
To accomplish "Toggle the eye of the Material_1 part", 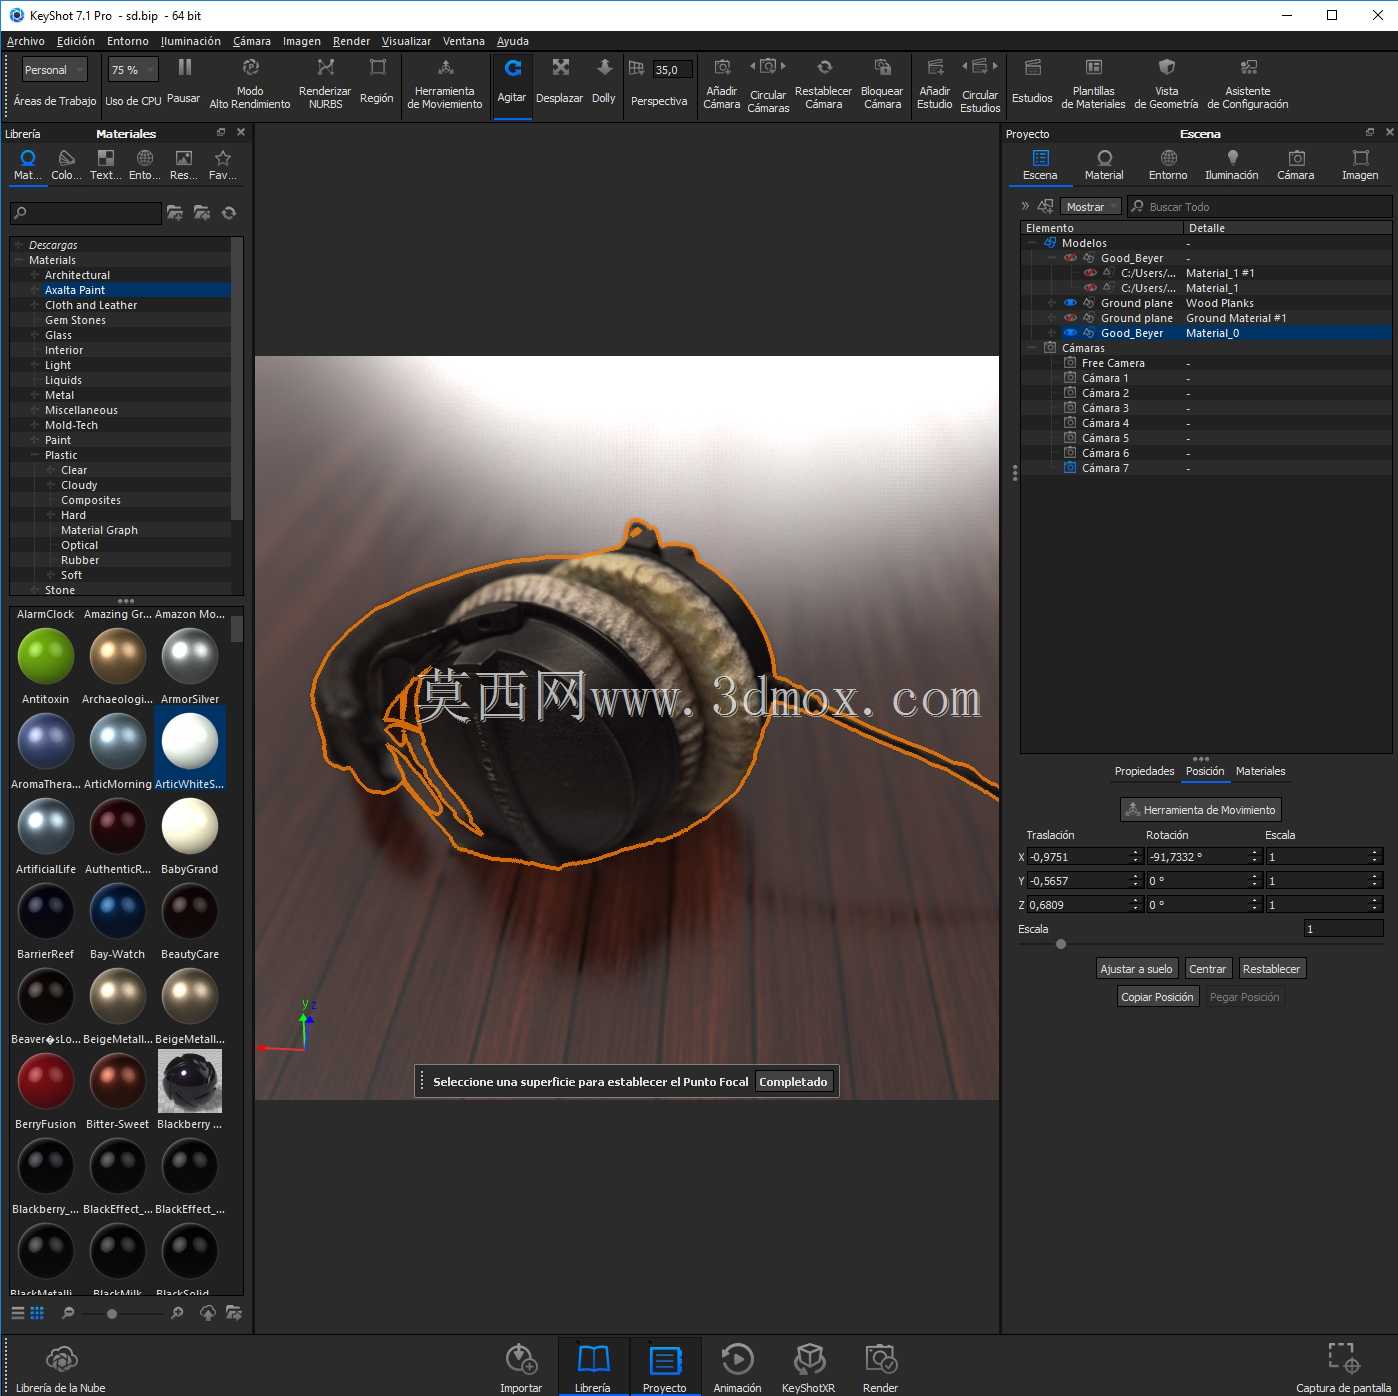I will click(x=1090, y=288).
